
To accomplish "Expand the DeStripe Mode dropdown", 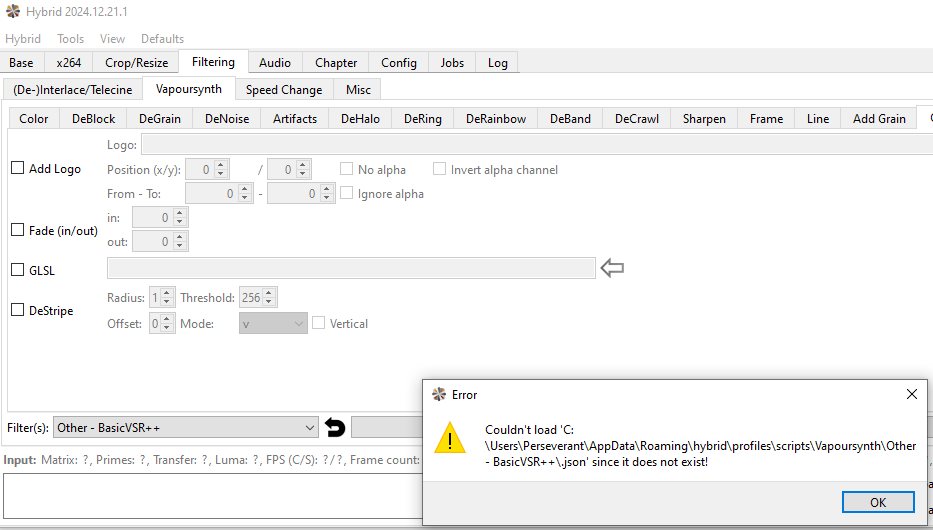I will [273, 323].
